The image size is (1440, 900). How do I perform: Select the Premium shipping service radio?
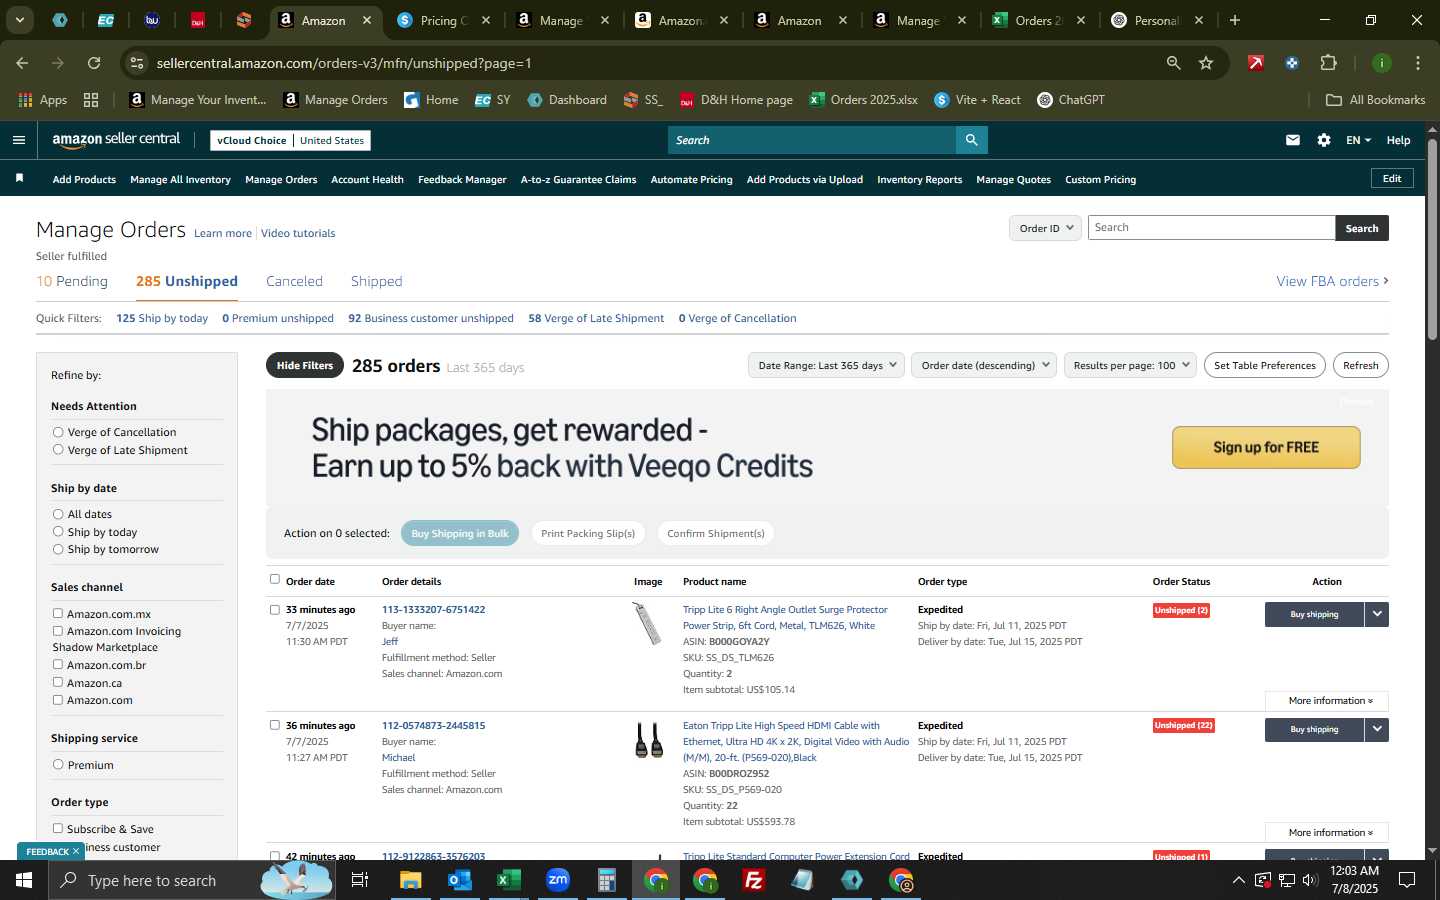pyautogui.click(x=58, y=764)
